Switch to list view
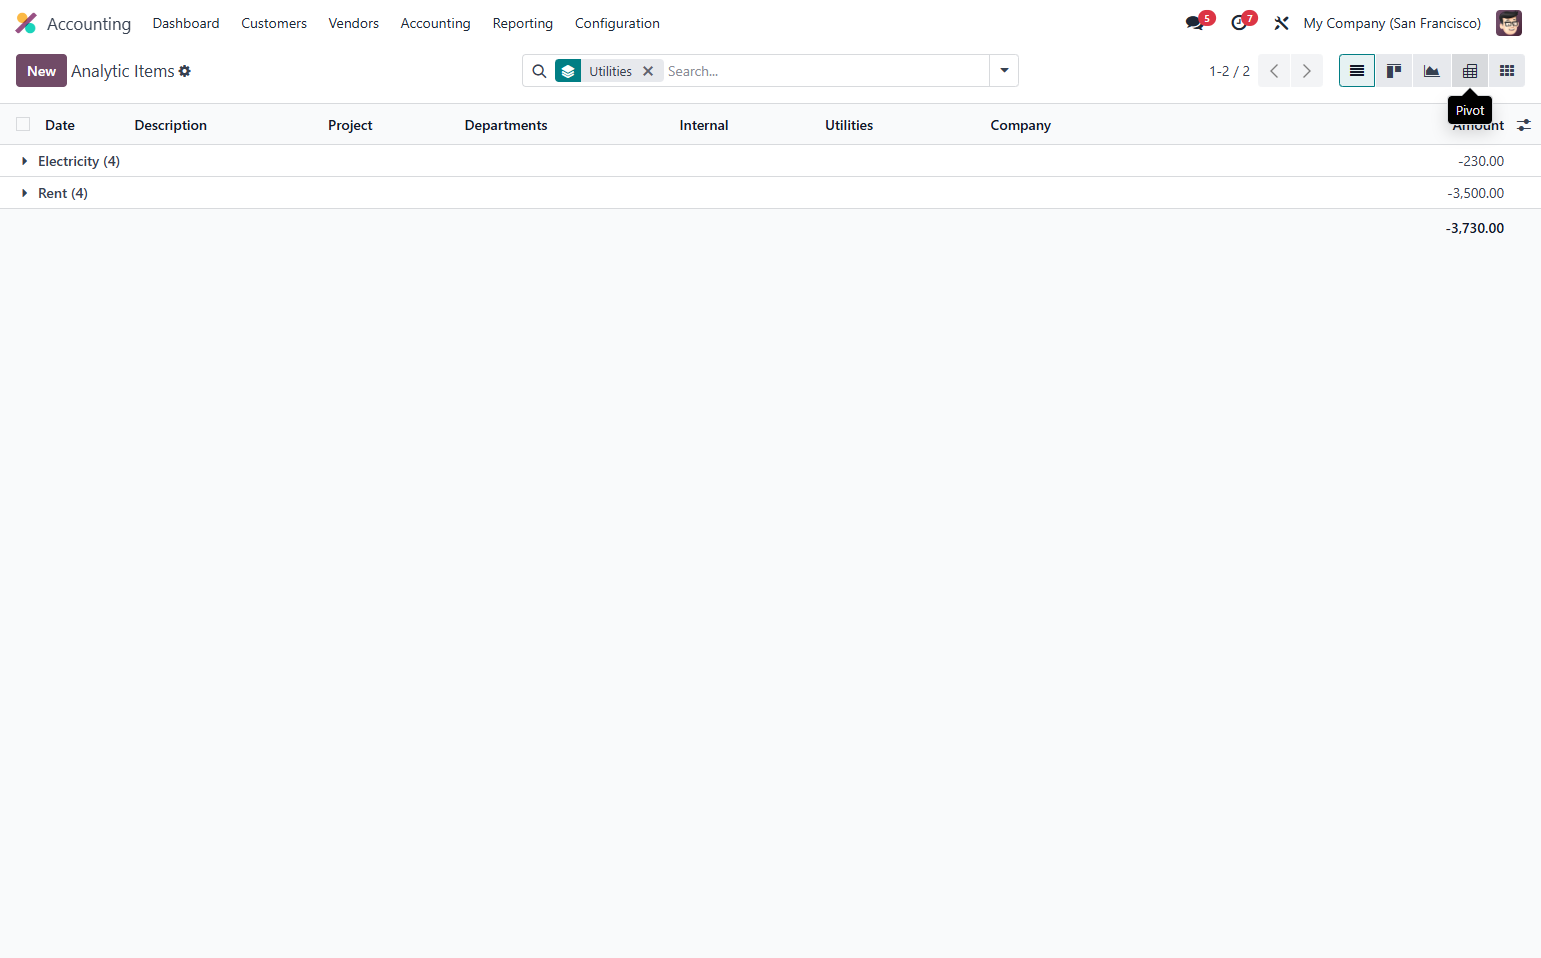The height and width of the screenshot is (958, 1541). pyautogui.click(x=1357, y=71)
